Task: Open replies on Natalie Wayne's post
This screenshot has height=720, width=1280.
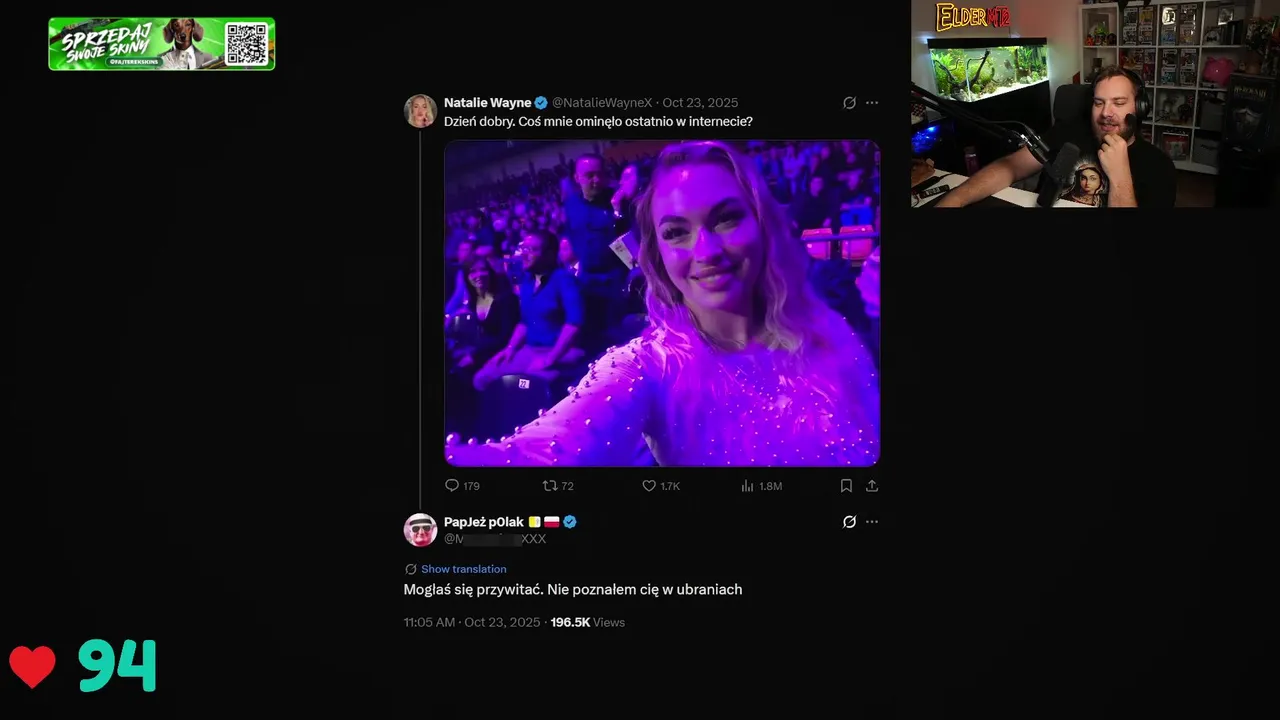Action: click(x=462, y=486)
